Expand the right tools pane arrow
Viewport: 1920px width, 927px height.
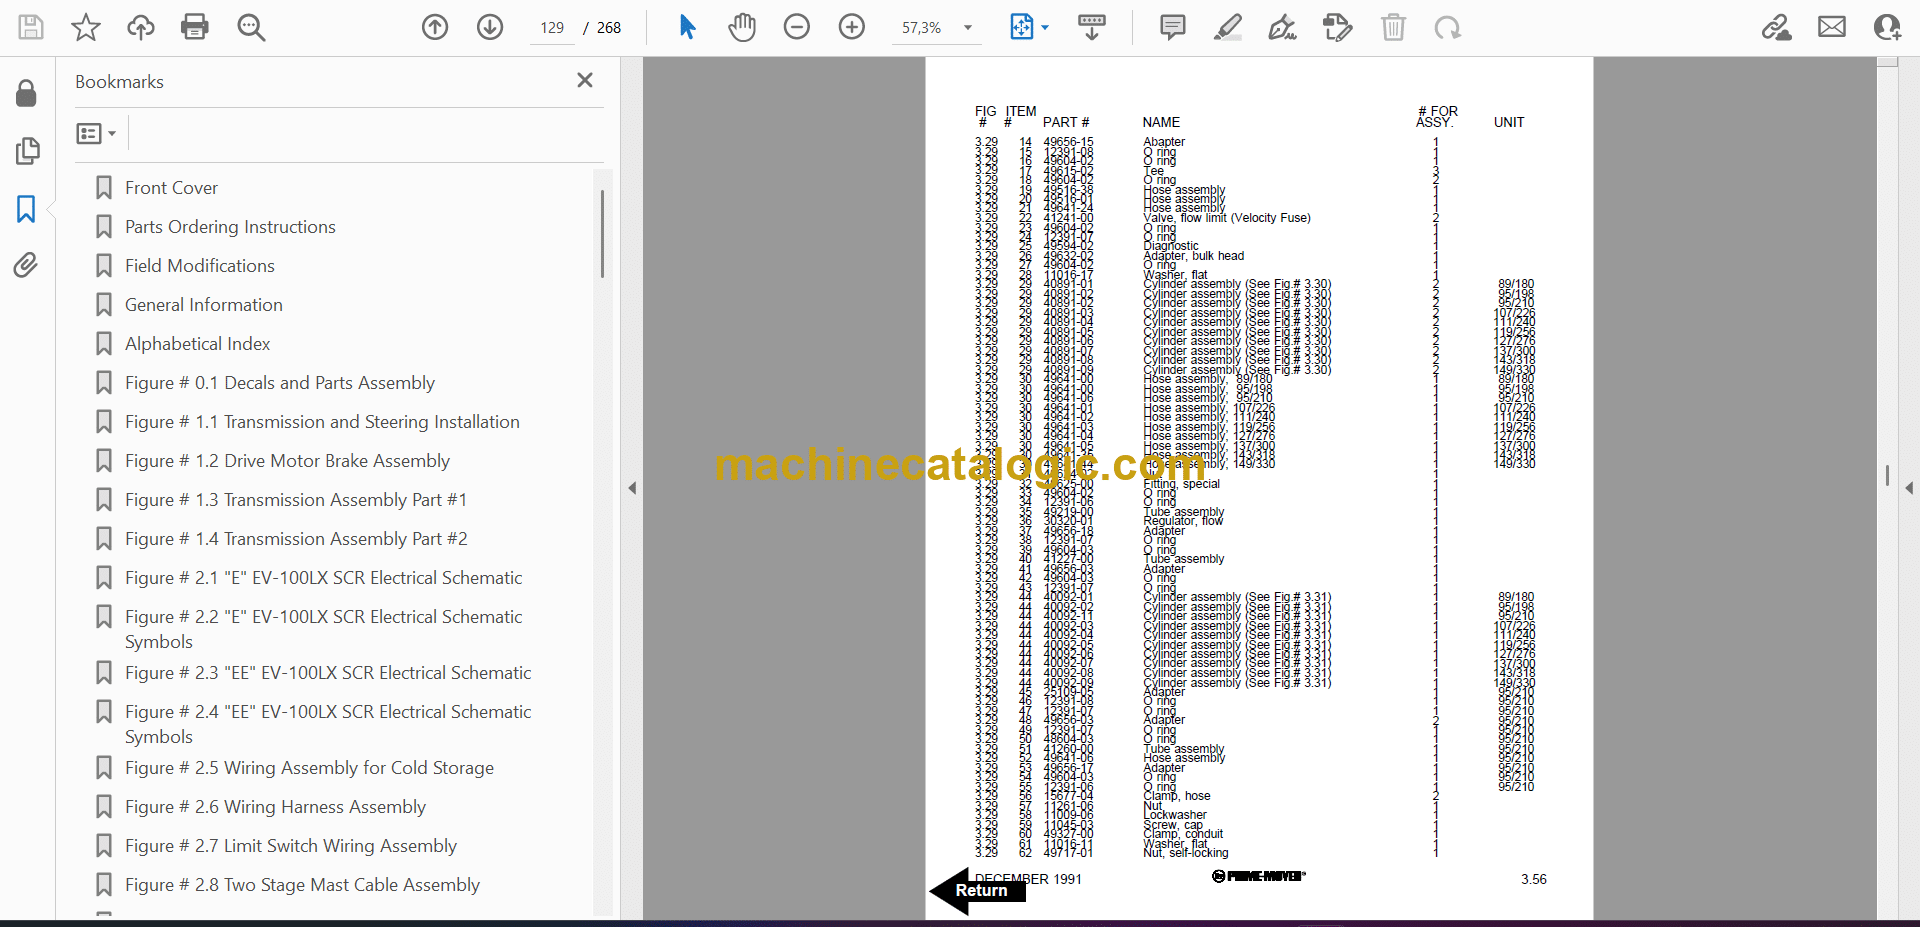pos(1909,488)
